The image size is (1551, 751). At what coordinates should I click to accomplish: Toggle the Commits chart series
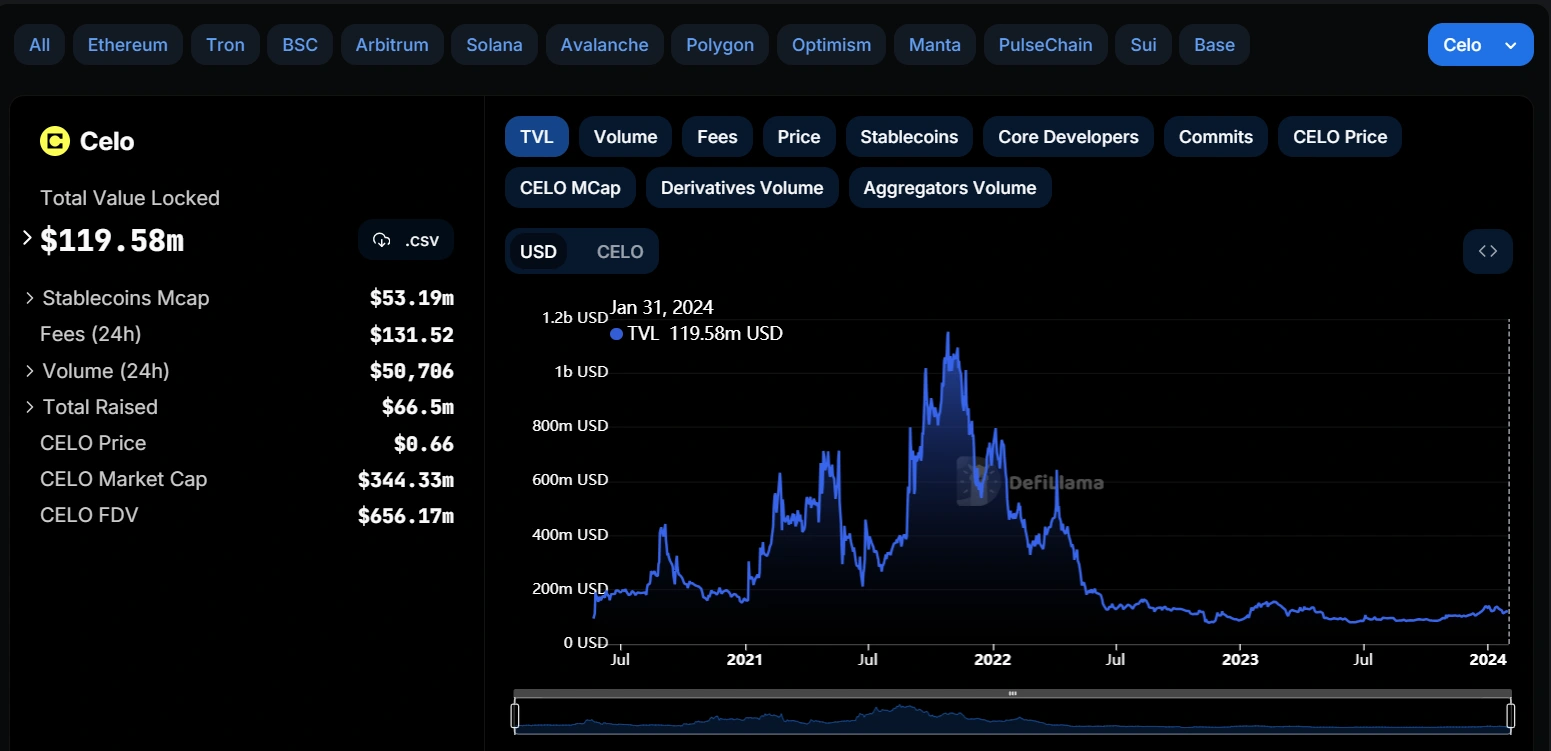[x=1216, y=137]
